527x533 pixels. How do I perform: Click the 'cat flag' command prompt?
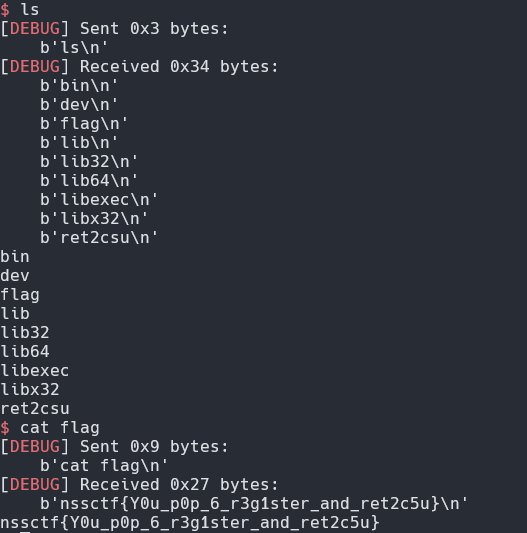click(60, 428)
